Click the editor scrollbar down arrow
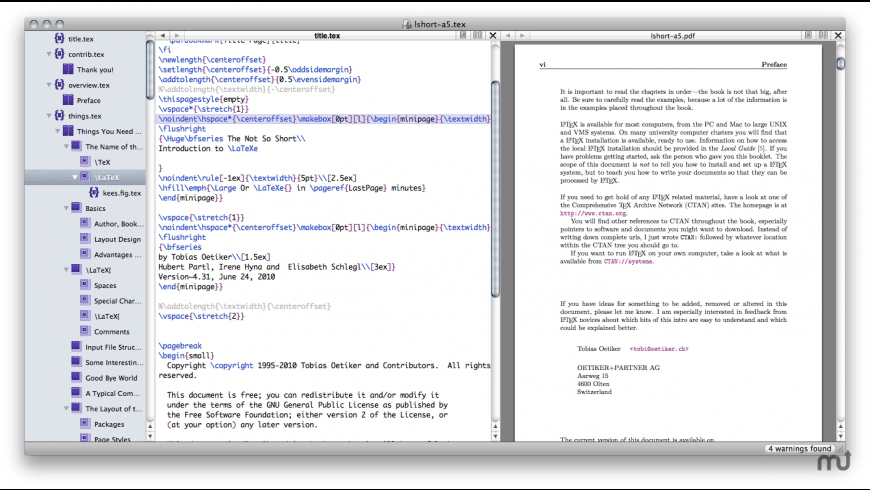This screenshot has width=870, height=490. (495, 436)
